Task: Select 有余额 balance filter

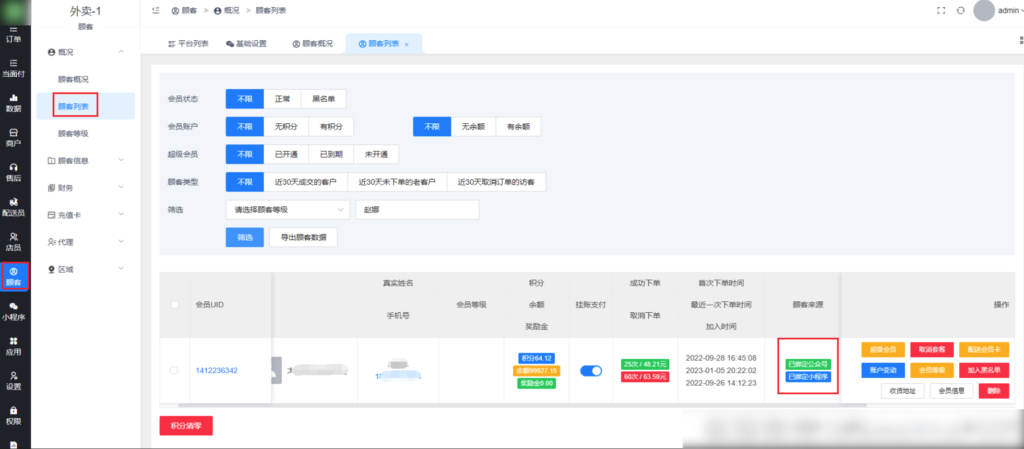Action: pos(519,127)
